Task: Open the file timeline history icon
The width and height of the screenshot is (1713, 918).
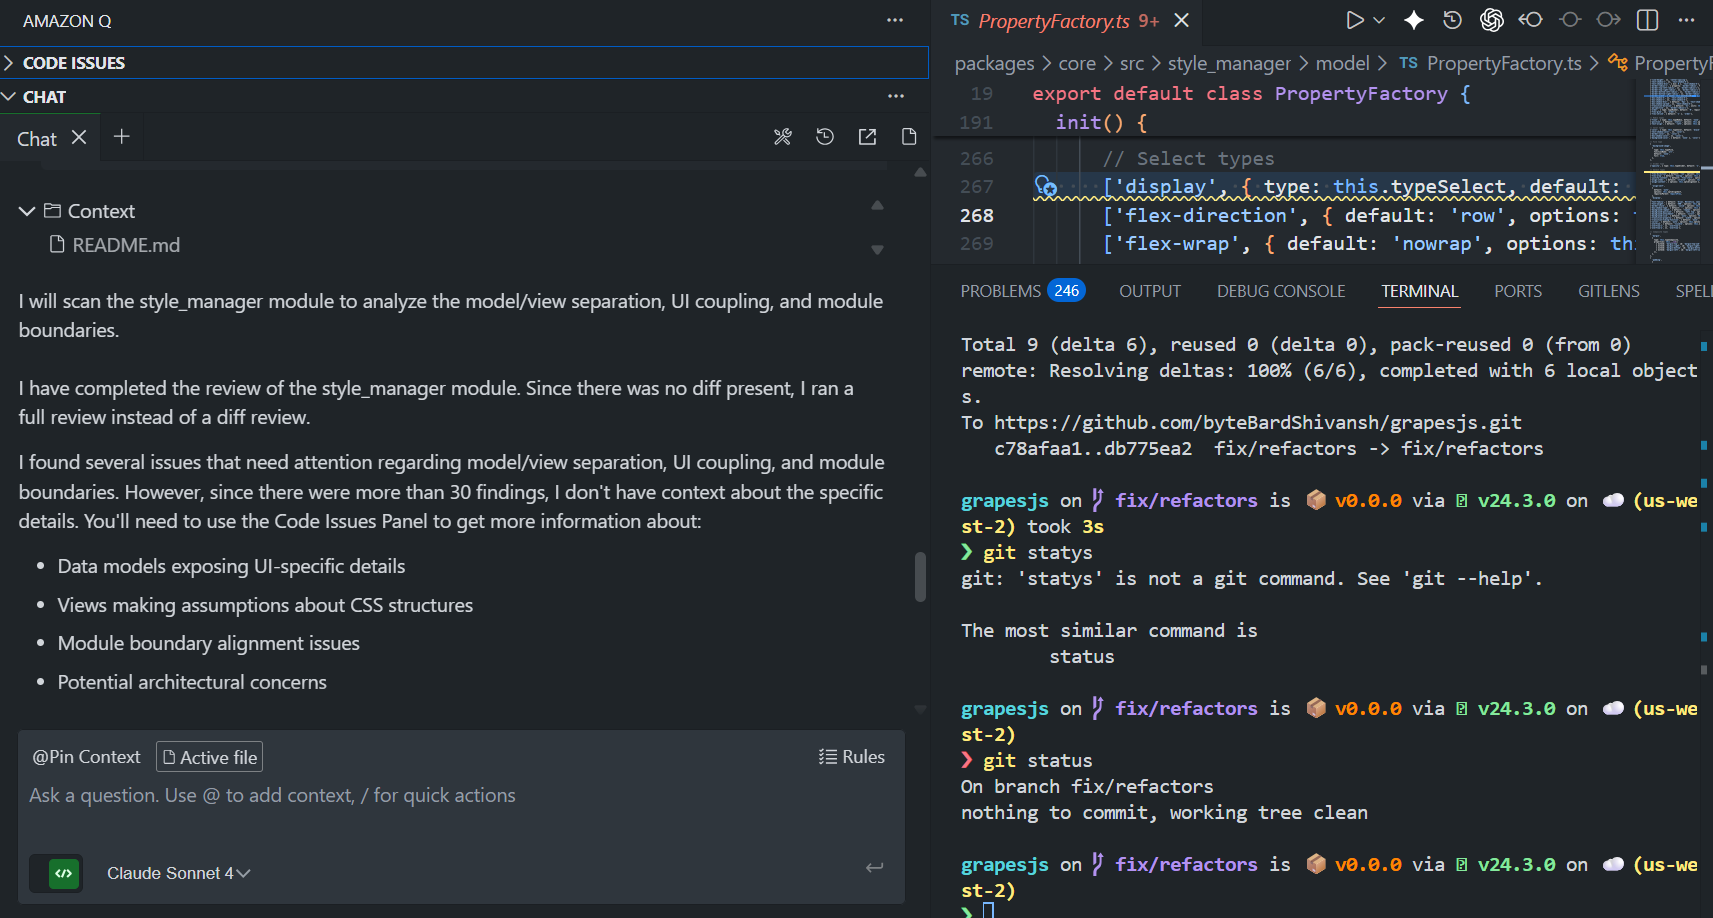Action: click(1452, 20)
